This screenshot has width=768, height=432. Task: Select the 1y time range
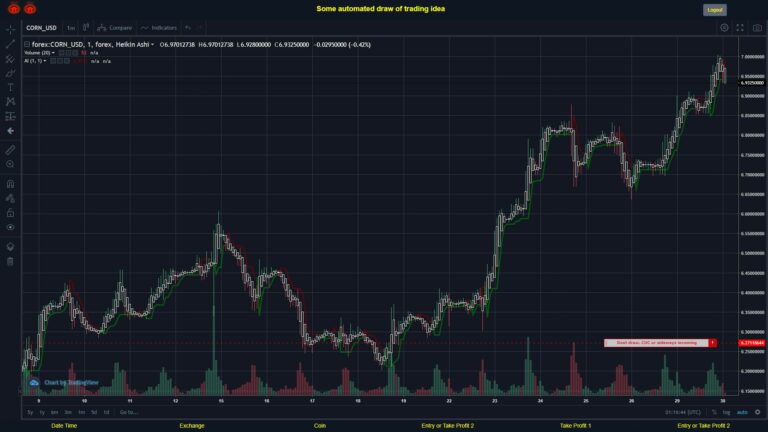(x=42, y=412)
